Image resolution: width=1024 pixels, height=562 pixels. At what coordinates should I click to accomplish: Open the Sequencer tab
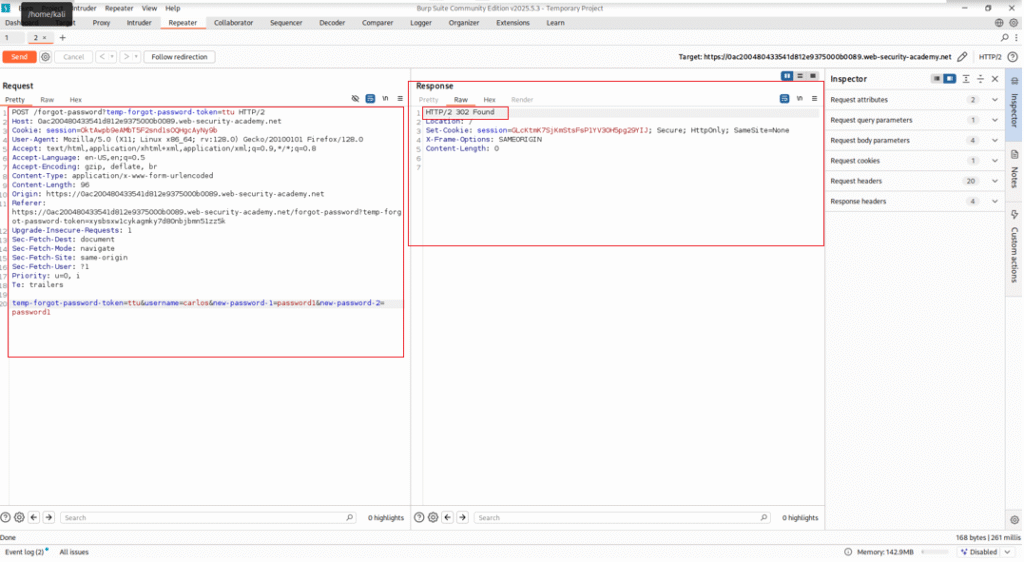point(286,23)
